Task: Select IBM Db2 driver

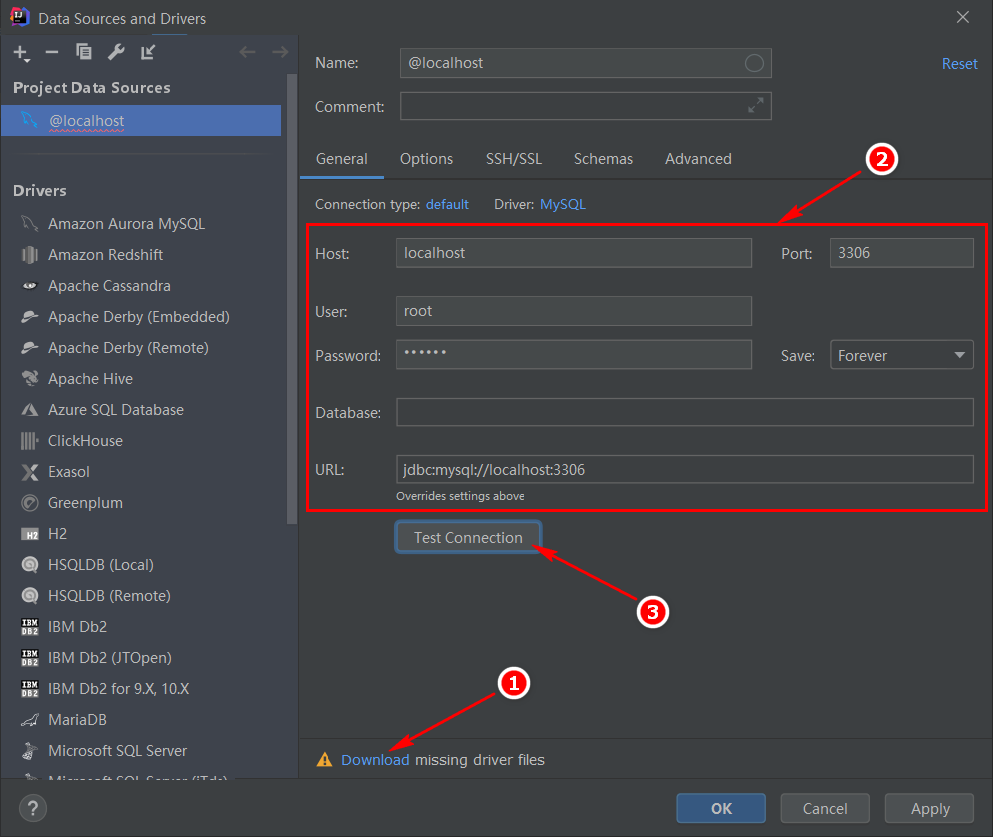Action: (x=77, y=627)
